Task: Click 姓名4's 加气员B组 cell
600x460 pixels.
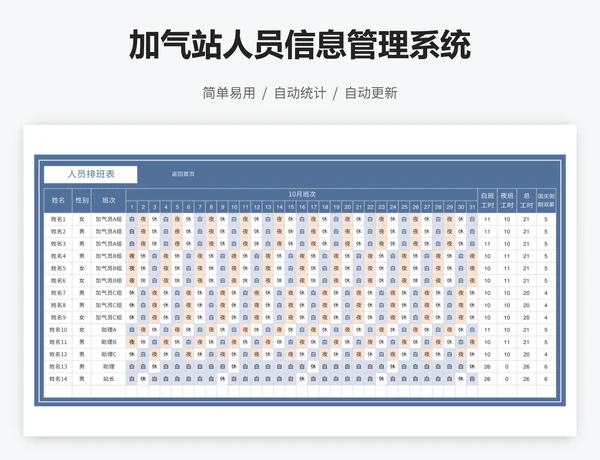Action: (x=109, y=256)
